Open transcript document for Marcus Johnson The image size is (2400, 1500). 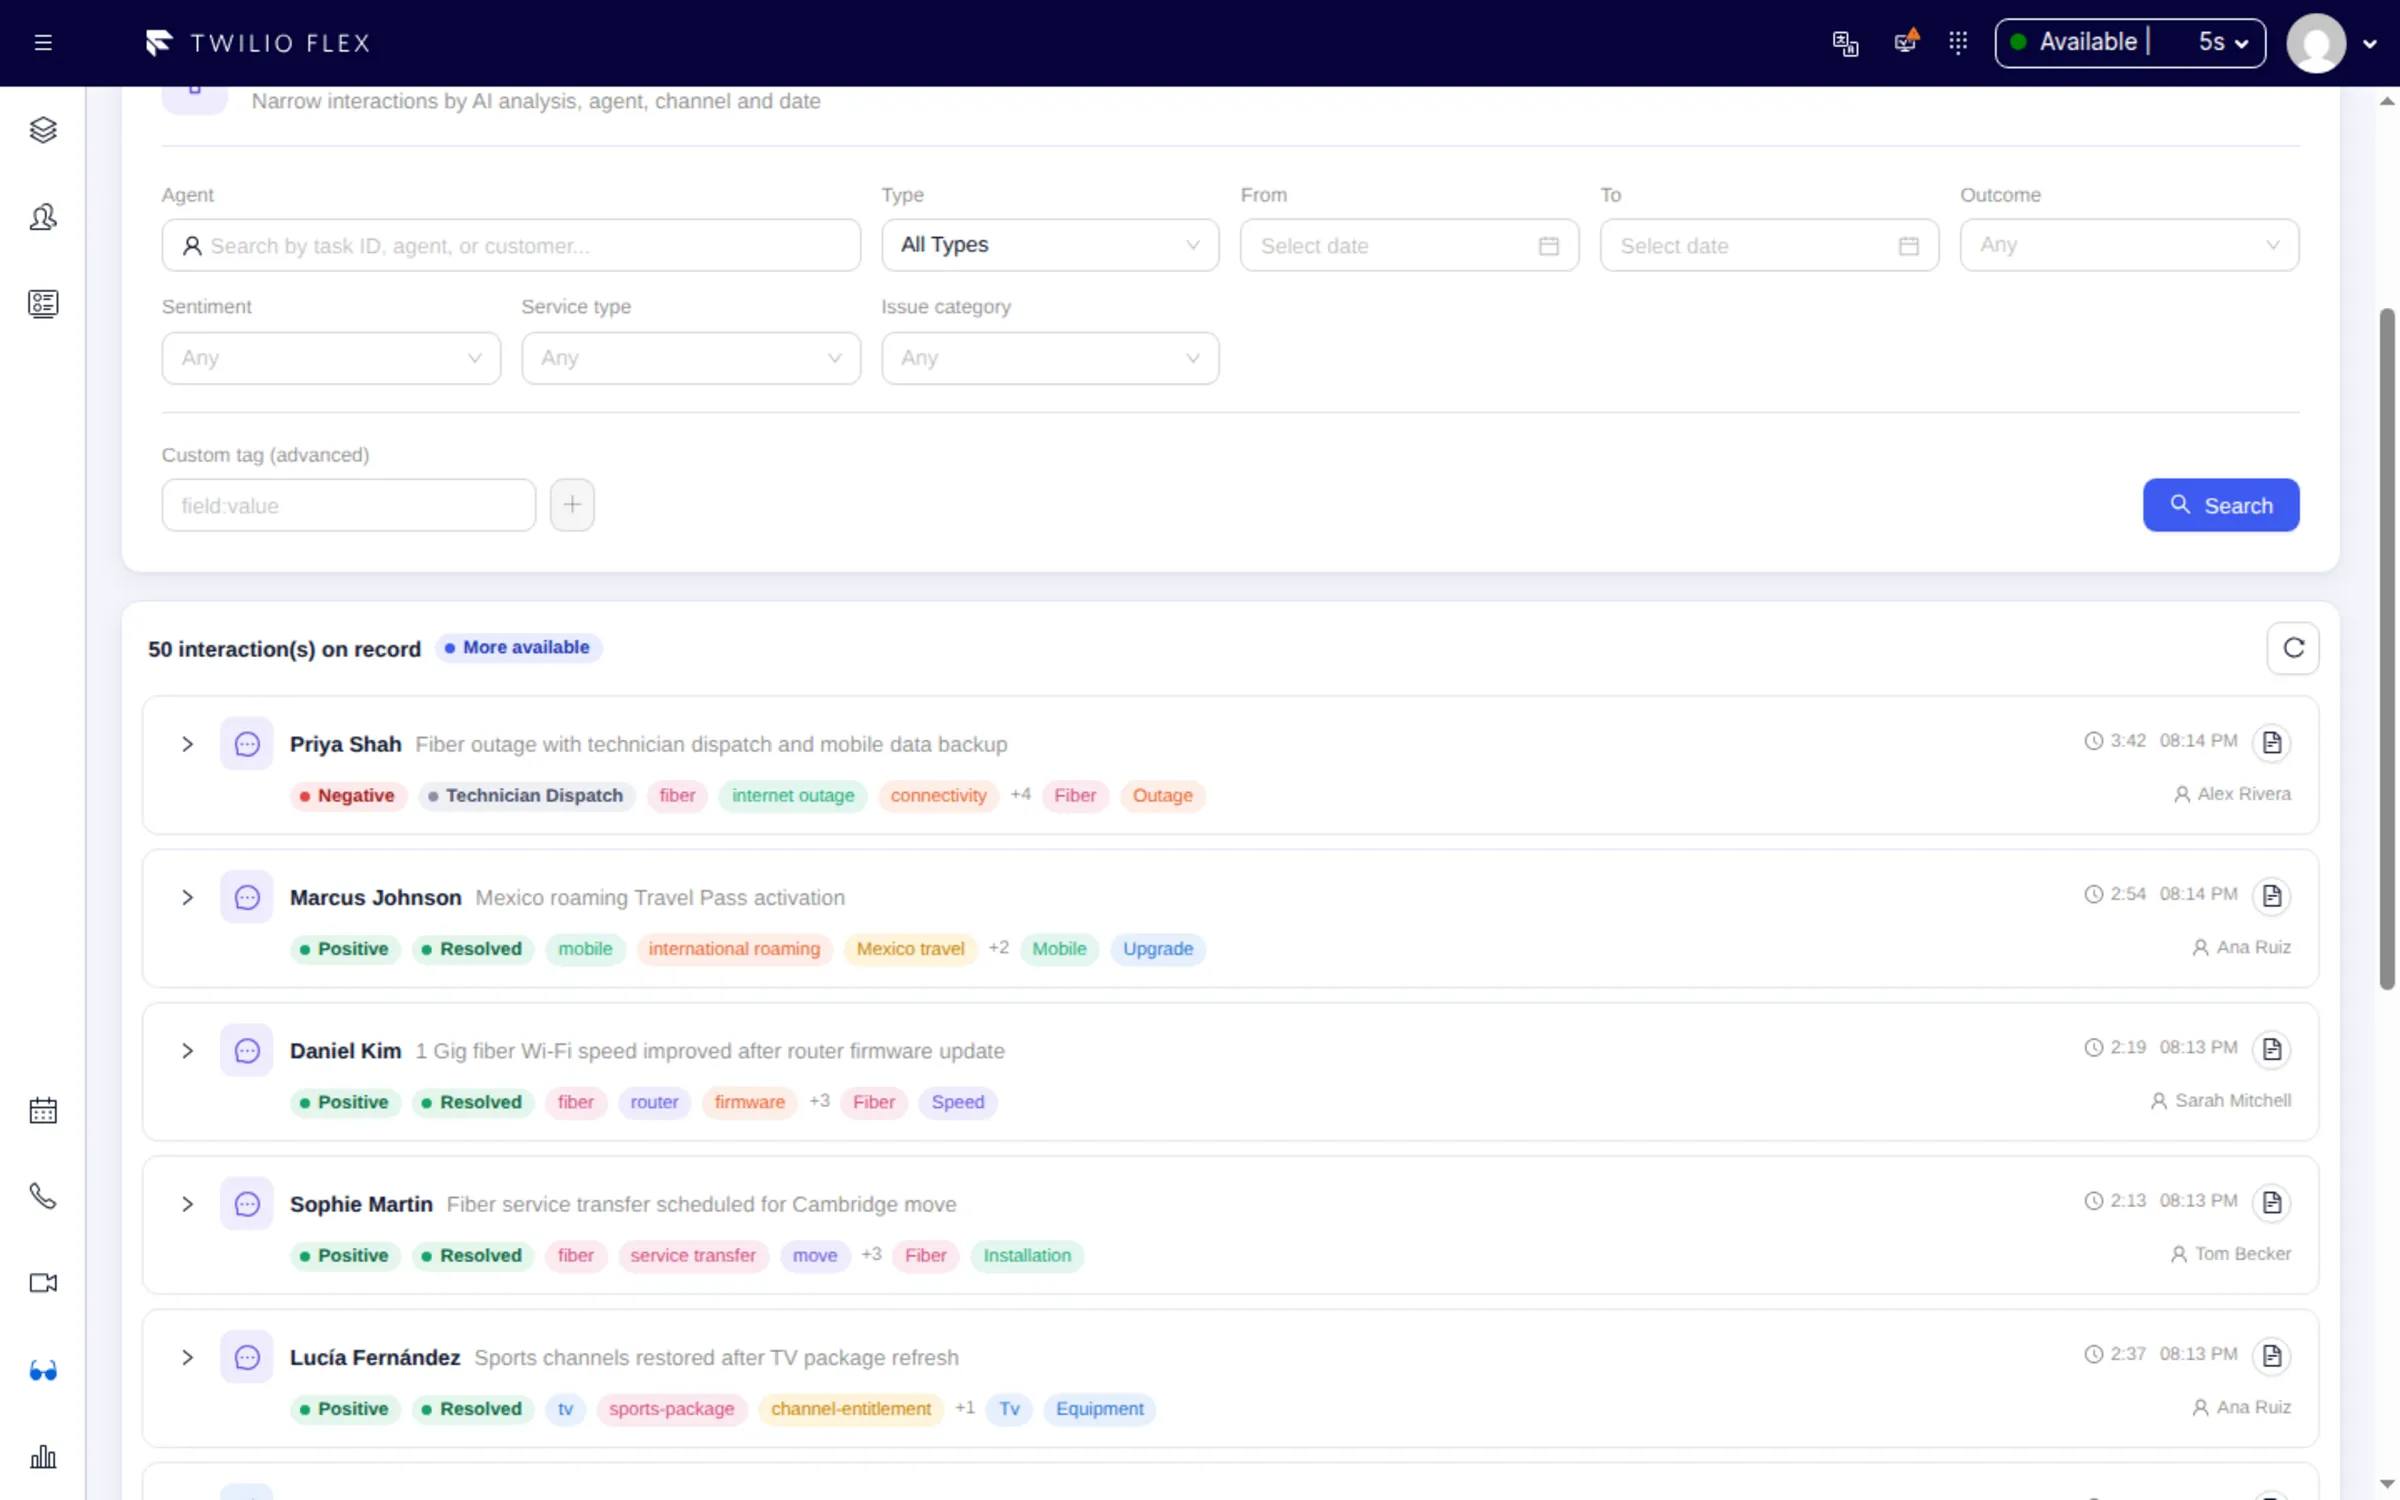point(2272,896)
